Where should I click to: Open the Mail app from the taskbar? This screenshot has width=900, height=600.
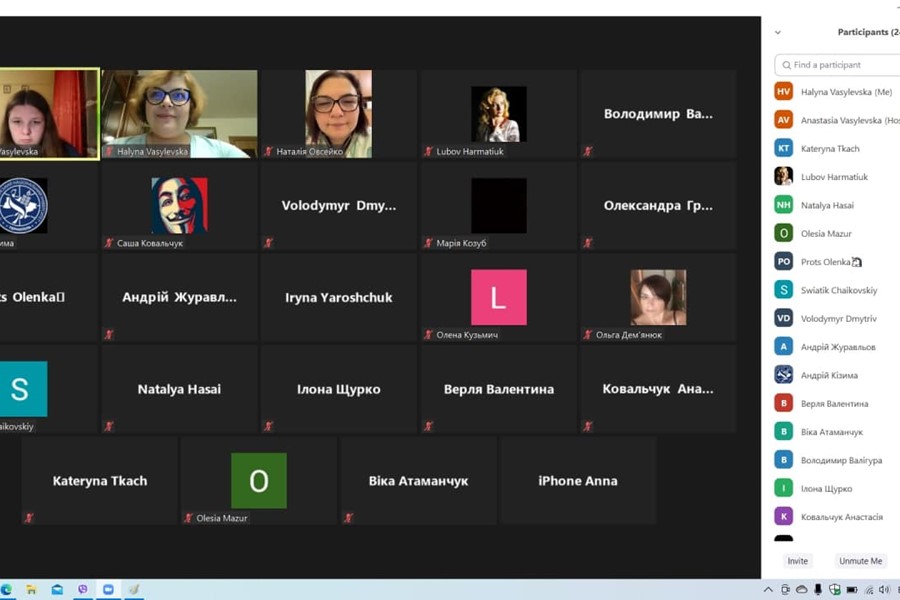[x=57, y=590]
